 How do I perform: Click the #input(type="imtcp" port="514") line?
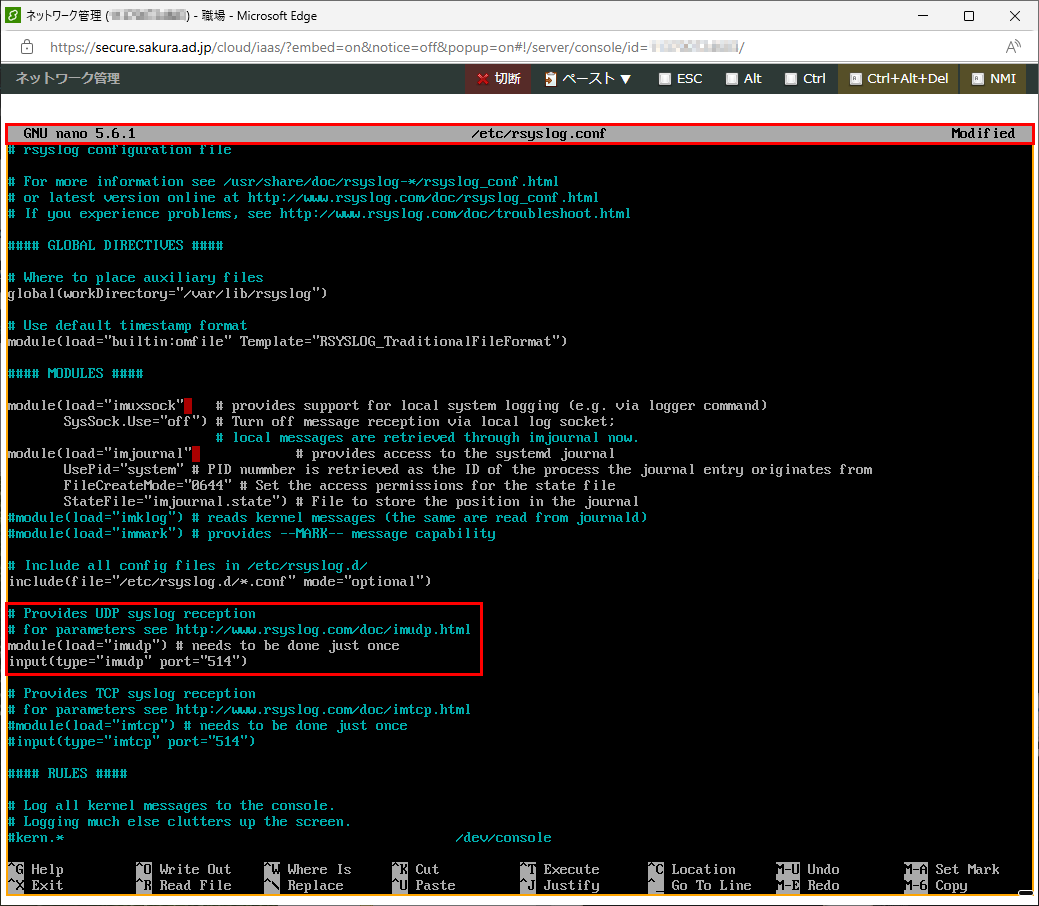[132, 742]
